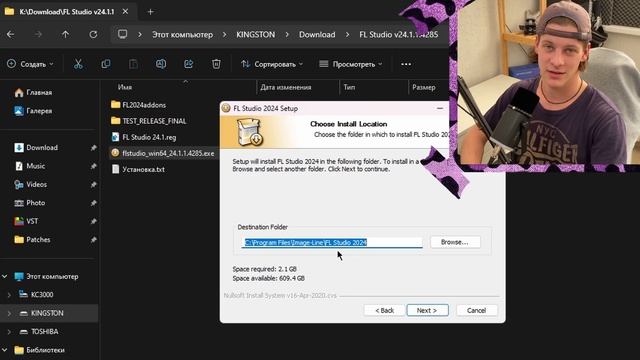Click pin icon next to Patches

93,240
